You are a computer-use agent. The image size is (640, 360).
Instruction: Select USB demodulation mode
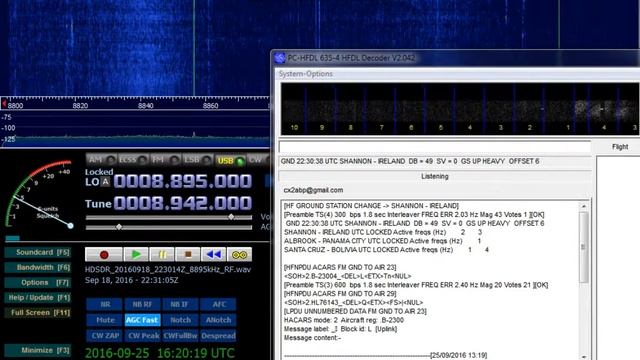click(x=230, y=160)
